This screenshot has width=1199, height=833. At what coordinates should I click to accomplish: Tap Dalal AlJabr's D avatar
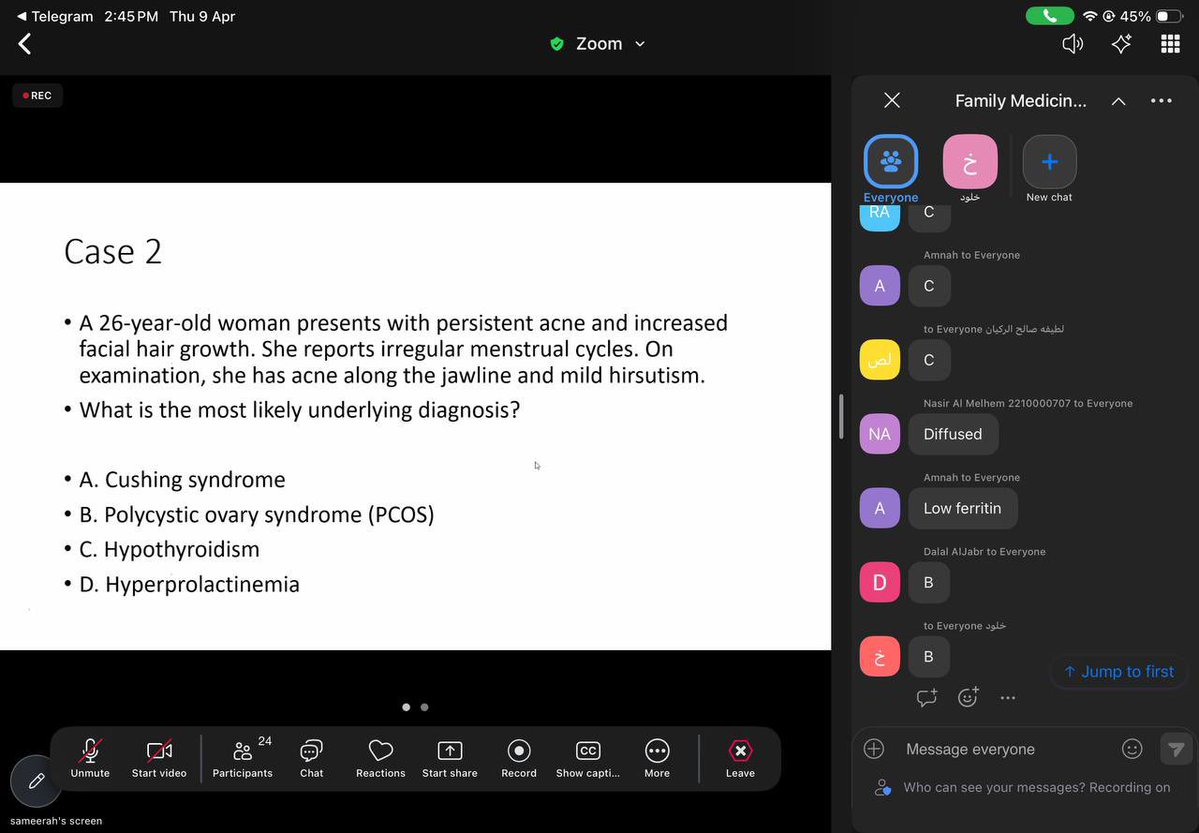(879, 582)
